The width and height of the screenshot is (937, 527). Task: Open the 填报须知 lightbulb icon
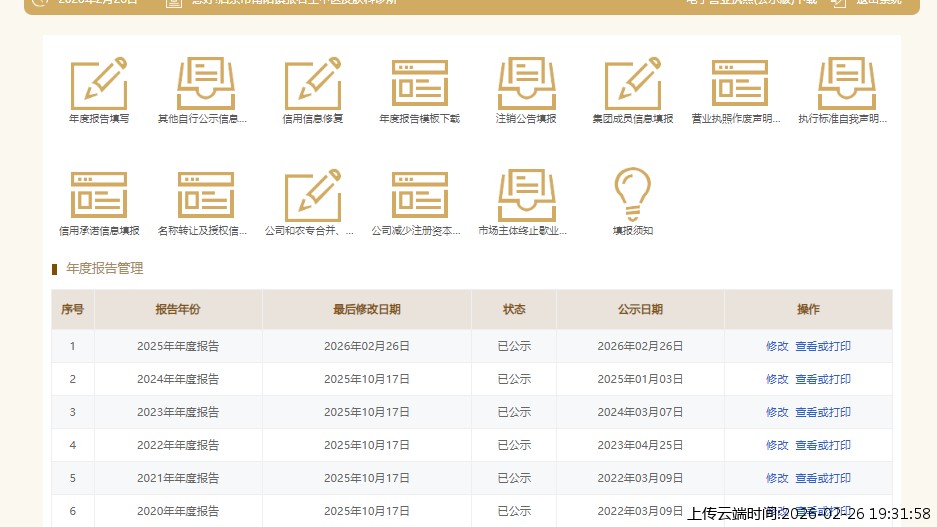[x=632, y=194]
